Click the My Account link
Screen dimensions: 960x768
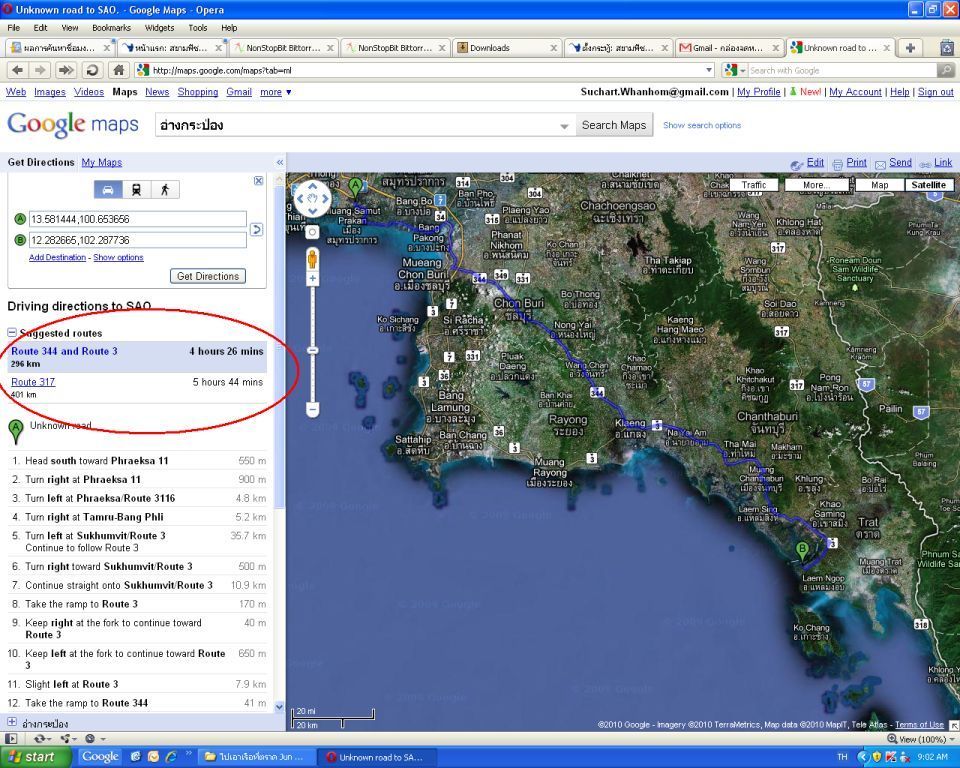click(x=855, y=92)
